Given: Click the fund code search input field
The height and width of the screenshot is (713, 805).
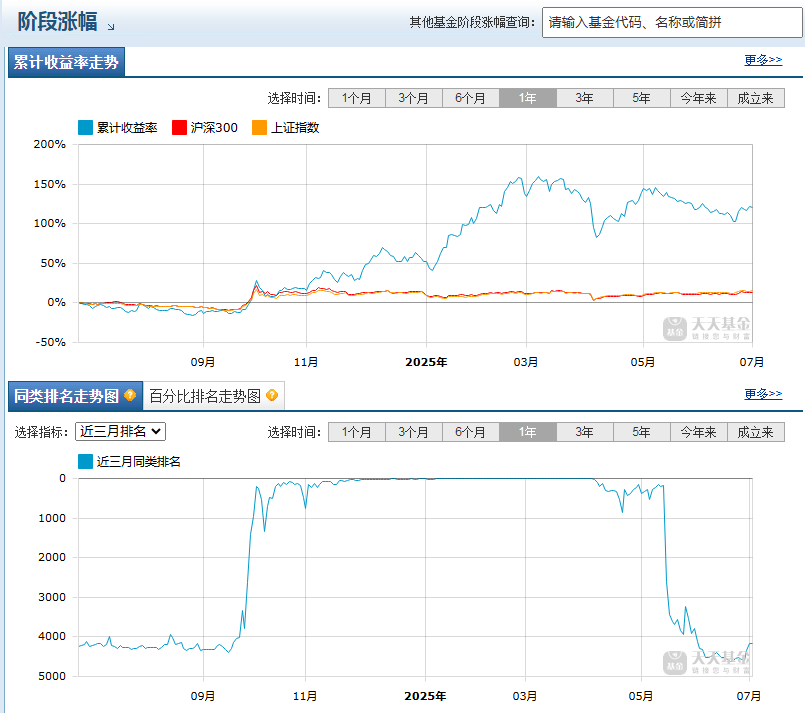Looking at the screenshot, I should [672, 23].
